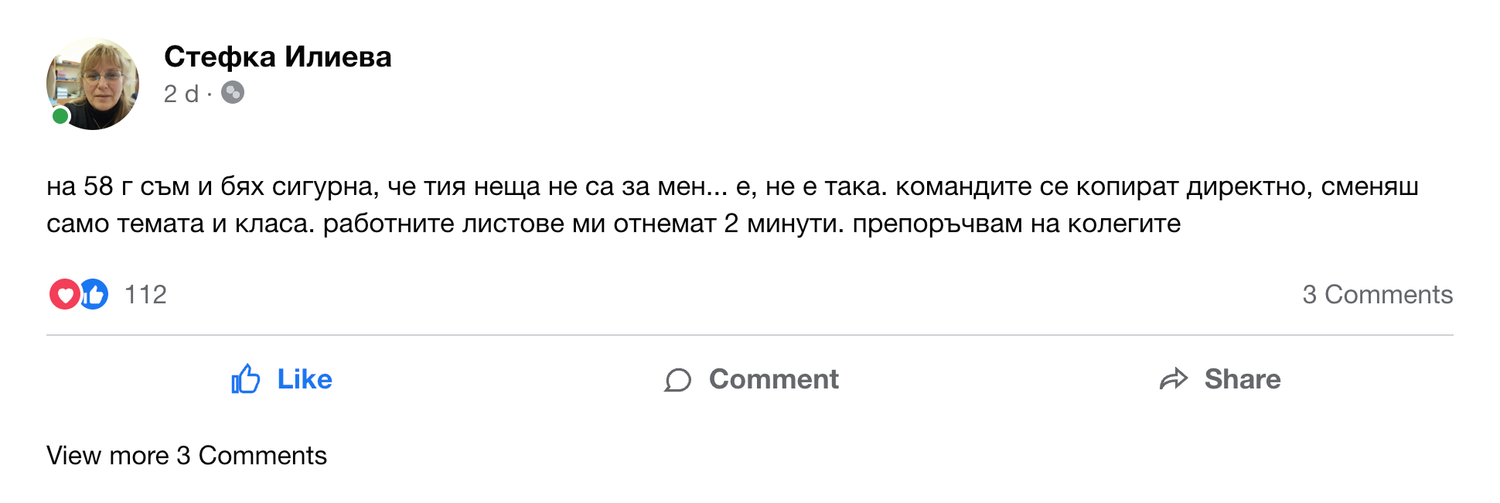Click the red heart reaction icon
Image resolution: width=1500 pixels, height=503 pixels.
63,294
